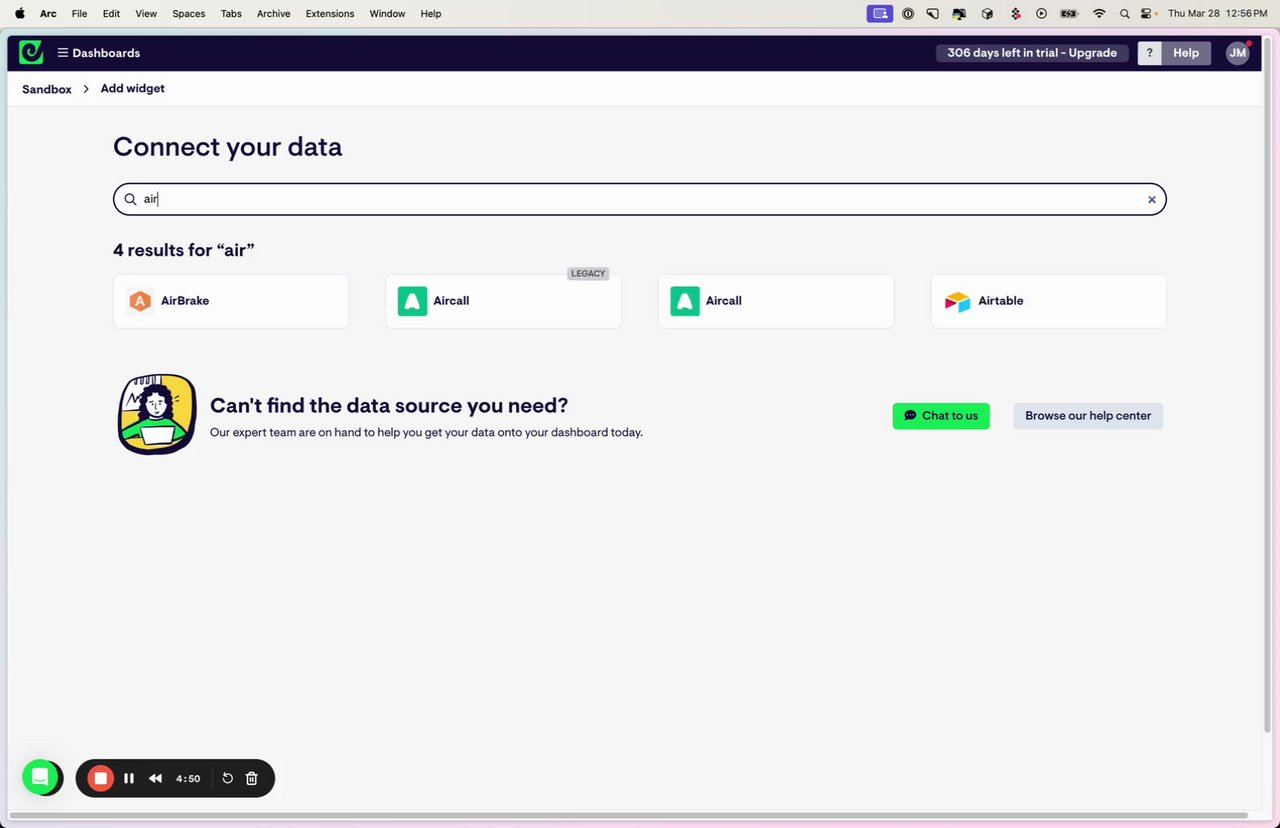Open the JM user avatar menu
Viewport: 1280px width, 828px height.
[1238, 53]
